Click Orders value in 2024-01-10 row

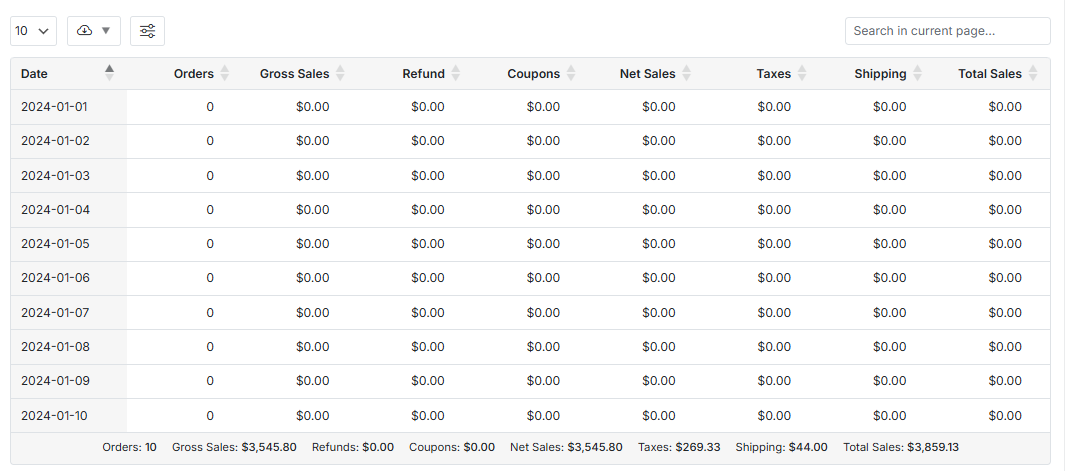(210, 415)
